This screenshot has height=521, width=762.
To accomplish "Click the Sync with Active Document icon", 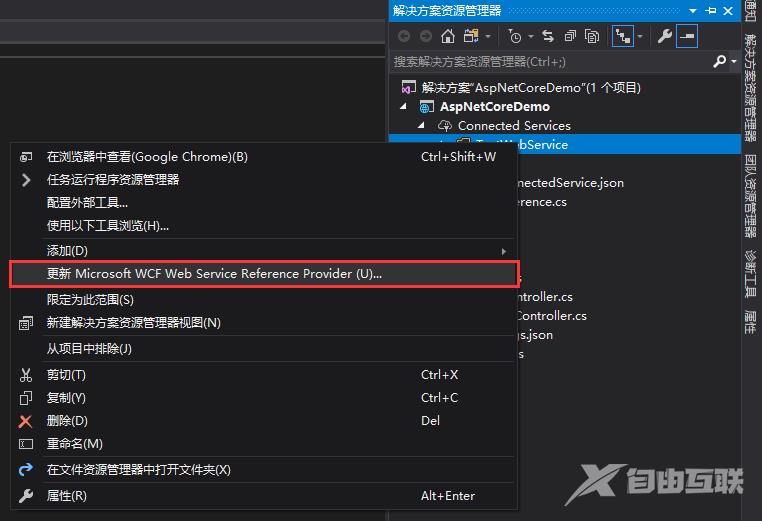I will pos(548,36).
